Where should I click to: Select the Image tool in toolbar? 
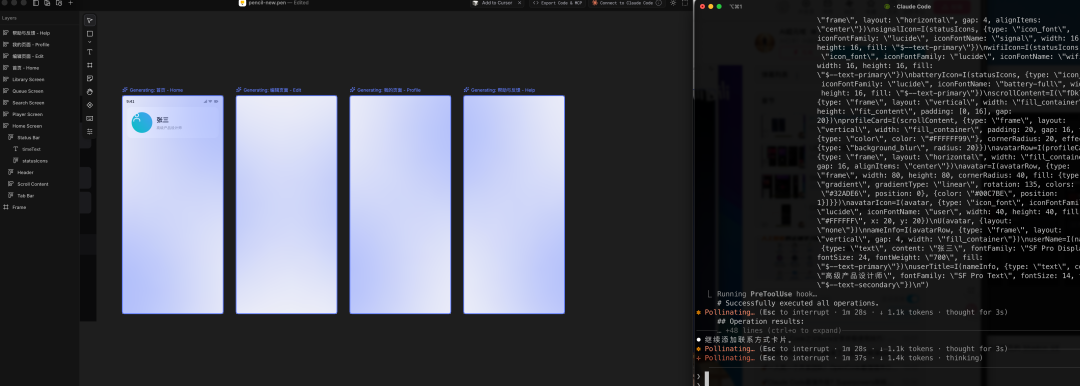(x=90, y=118)
